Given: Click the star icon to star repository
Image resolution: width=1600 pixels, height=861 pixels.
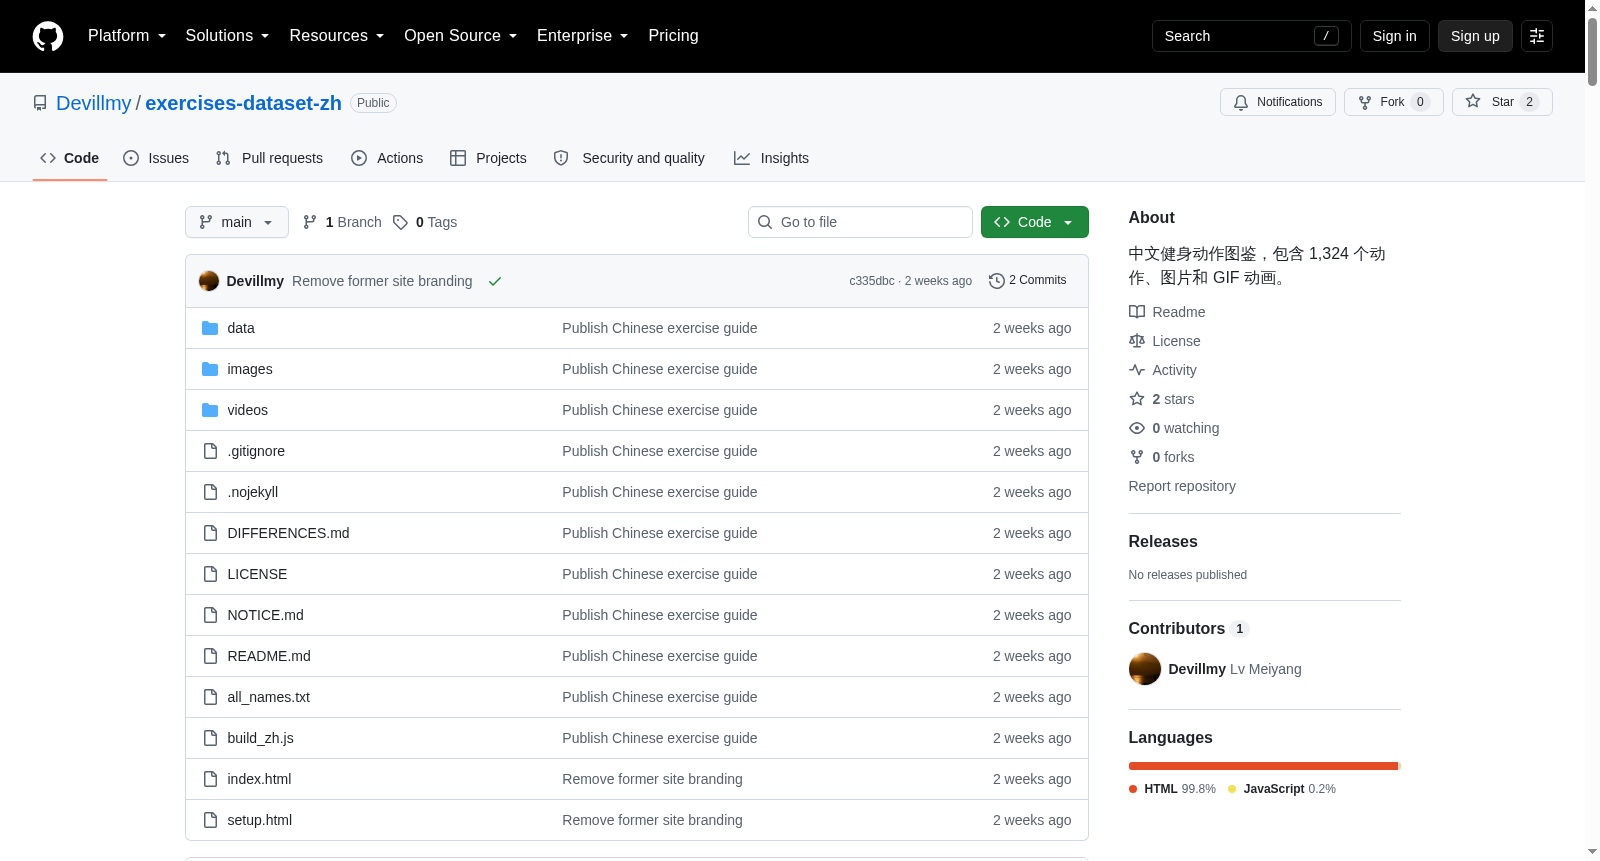Looking at the screenshot, I should 1473,102.
